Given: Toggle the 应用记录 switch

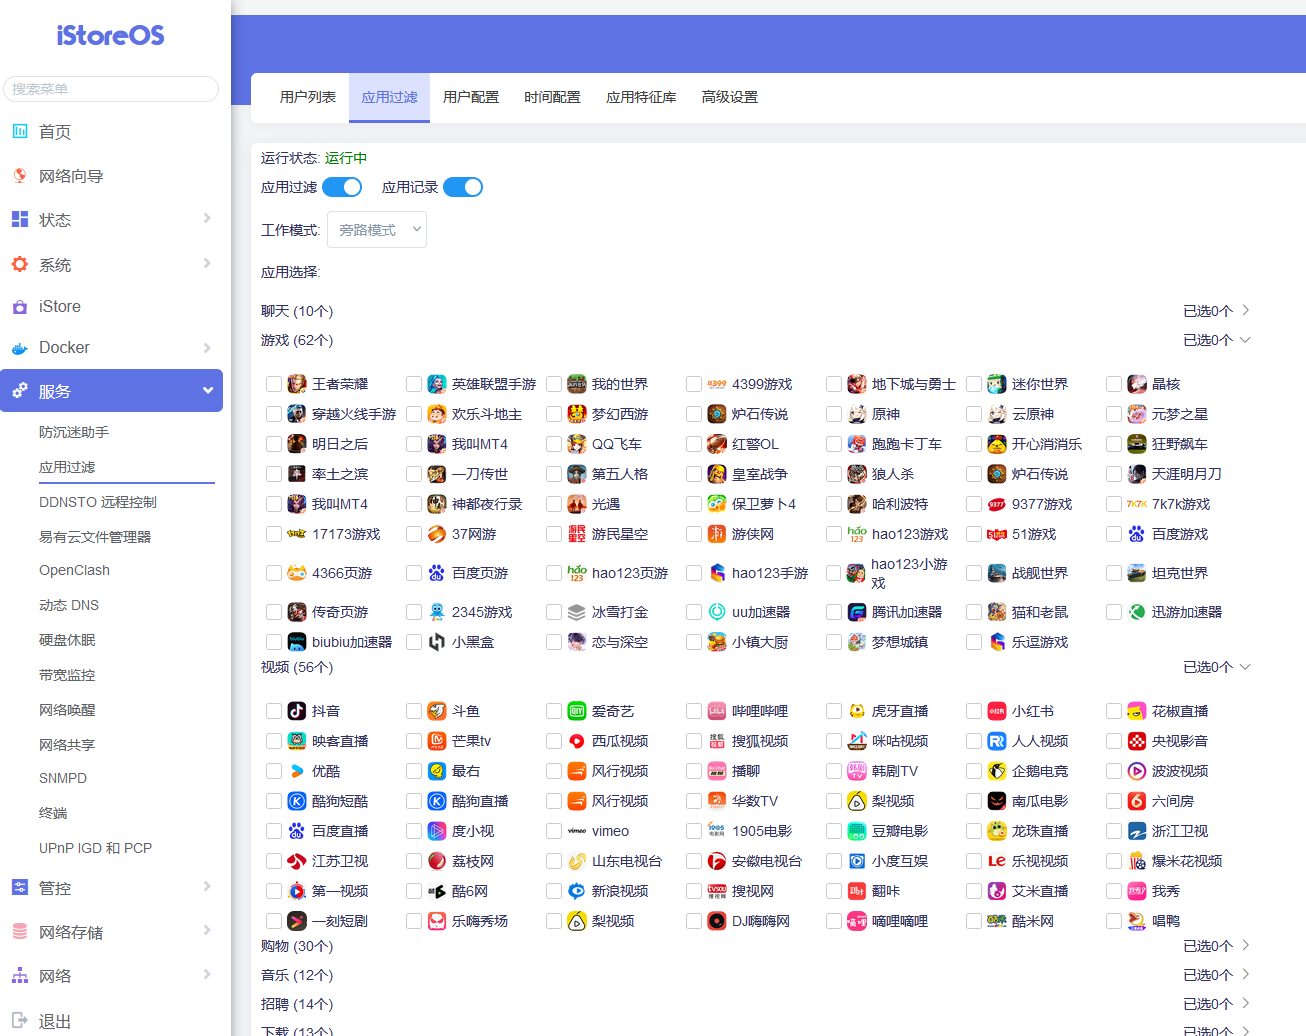Looking at the screenshot, I should coord(463,187).
